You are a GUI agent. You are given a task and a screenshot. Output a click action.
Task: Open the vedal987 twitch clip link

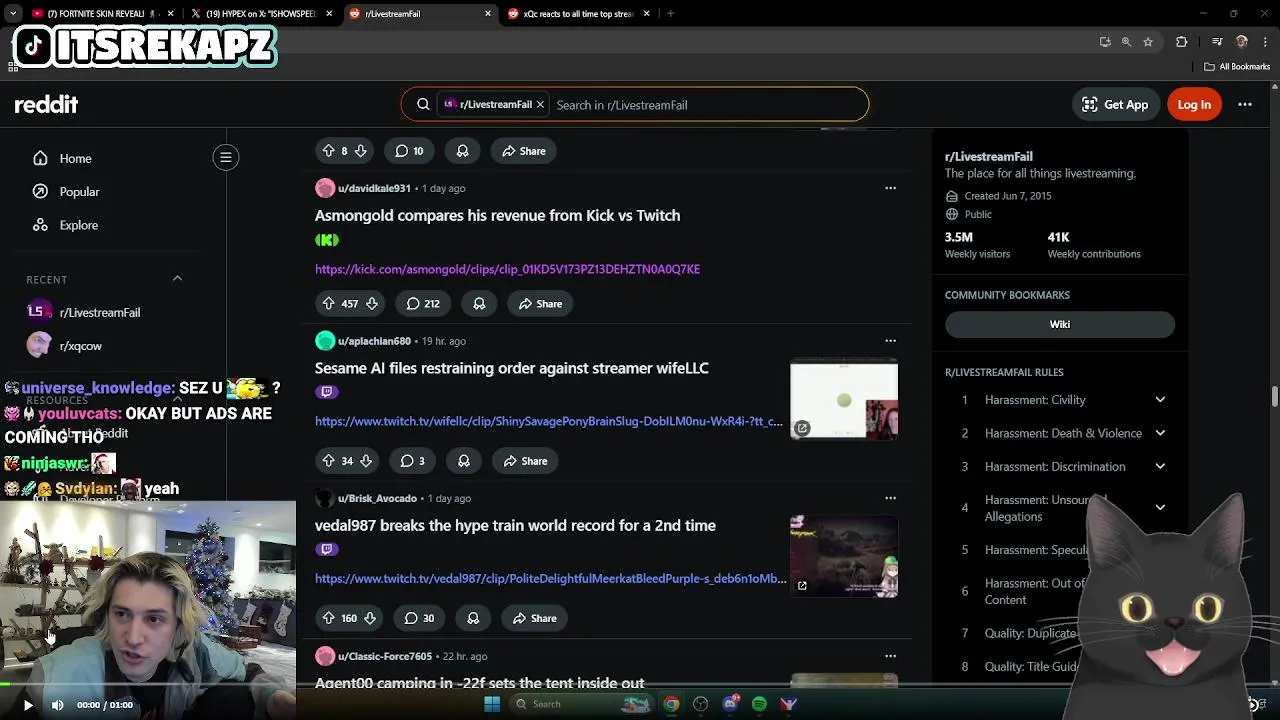(551, 578)
